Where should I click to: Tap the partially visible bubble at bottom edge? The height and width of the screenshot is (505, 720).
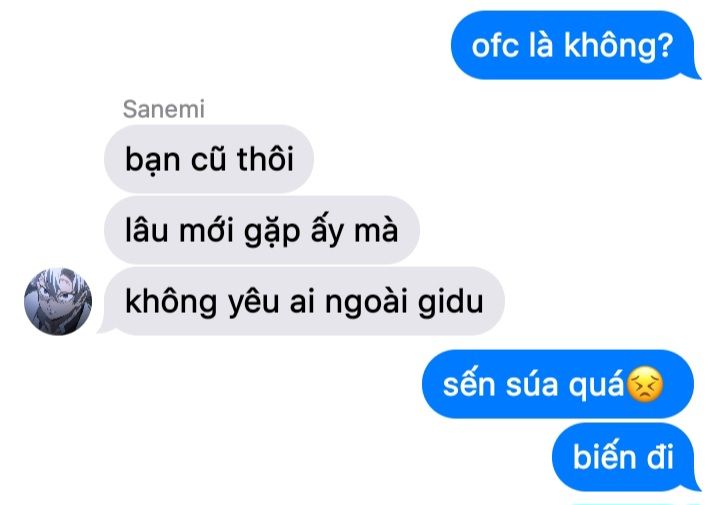coord(636,503)
